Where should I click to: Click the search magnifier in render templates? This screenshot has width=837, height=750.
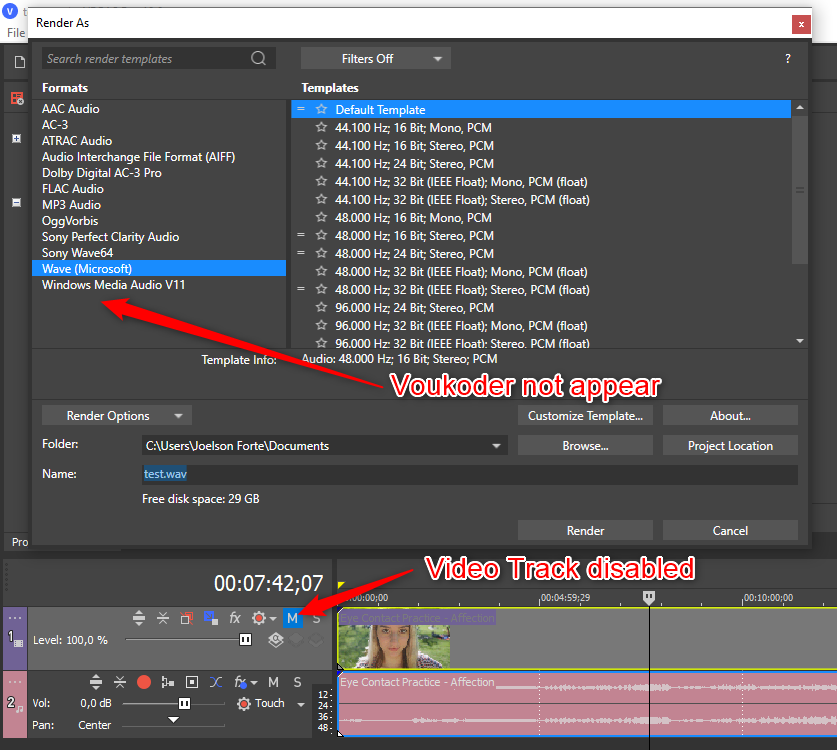coord(259,58)
